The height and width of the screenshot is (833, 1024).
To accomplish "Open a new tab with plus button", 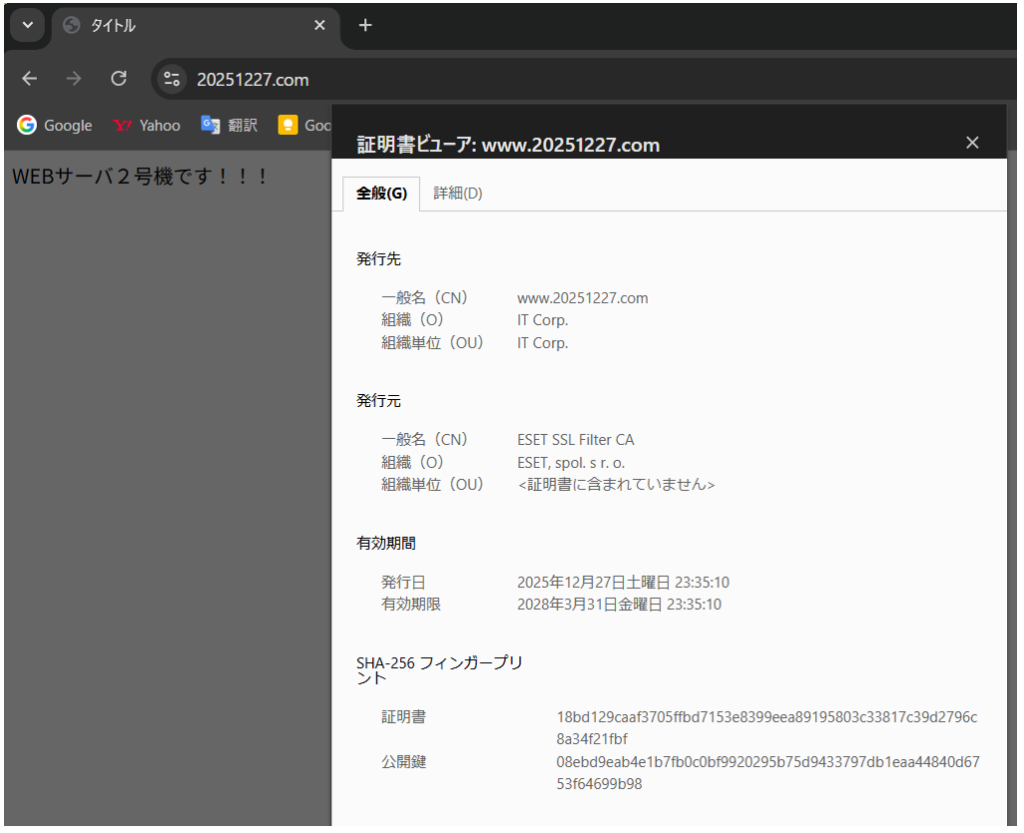I will [365, 26].
